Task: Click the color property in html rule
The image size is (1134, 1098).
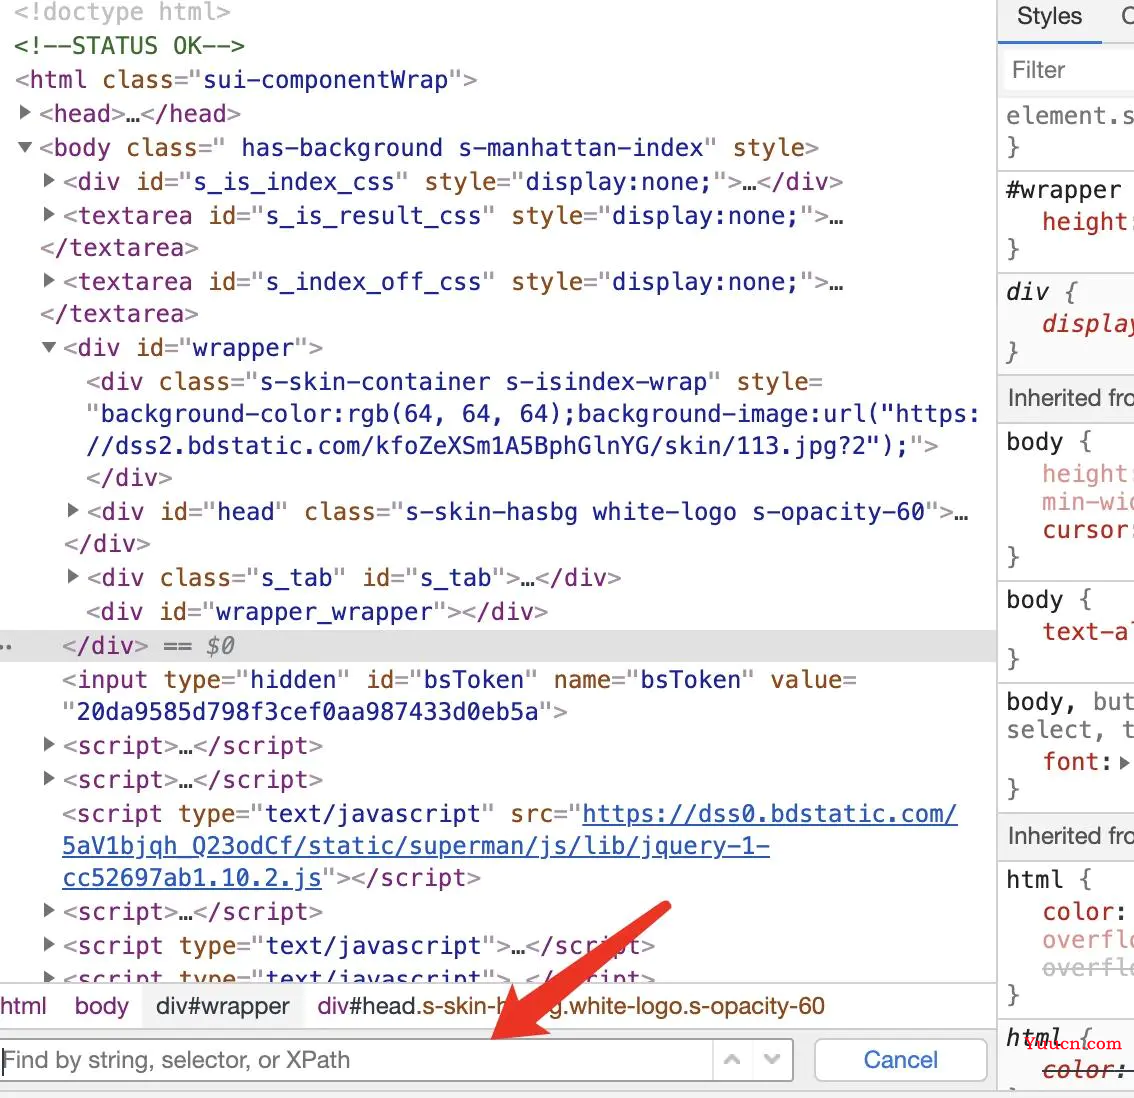Action: tap(1079, 911)
